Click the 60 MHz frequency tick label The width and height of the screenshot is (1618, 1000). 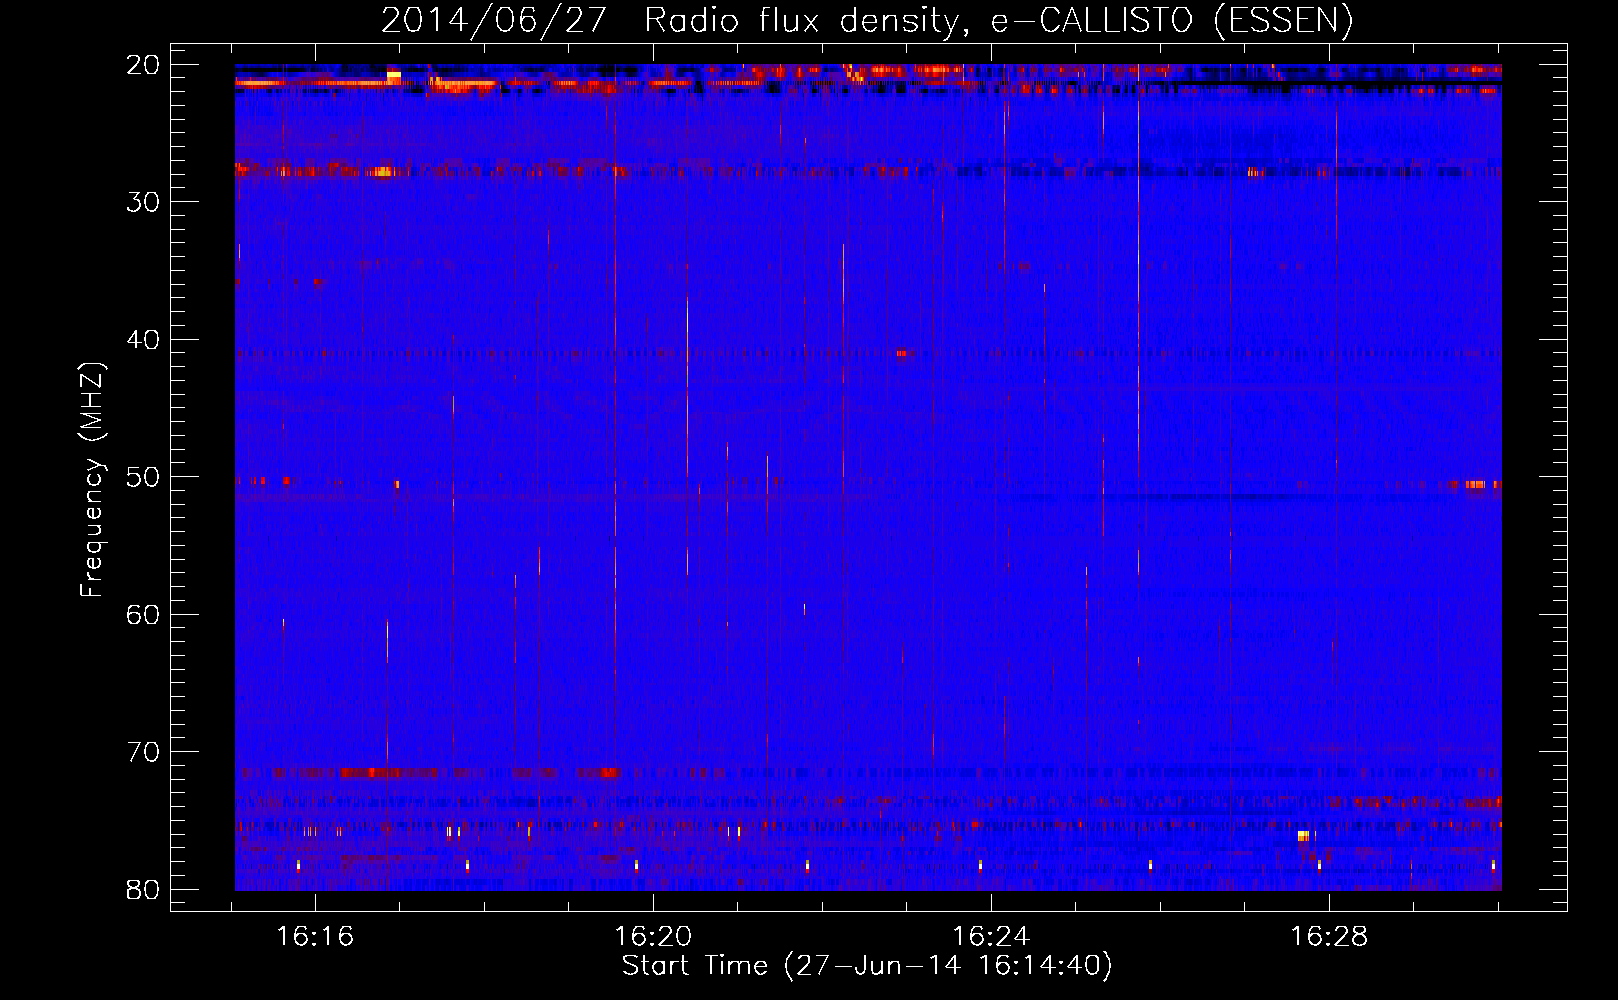(x=143, y=615)
